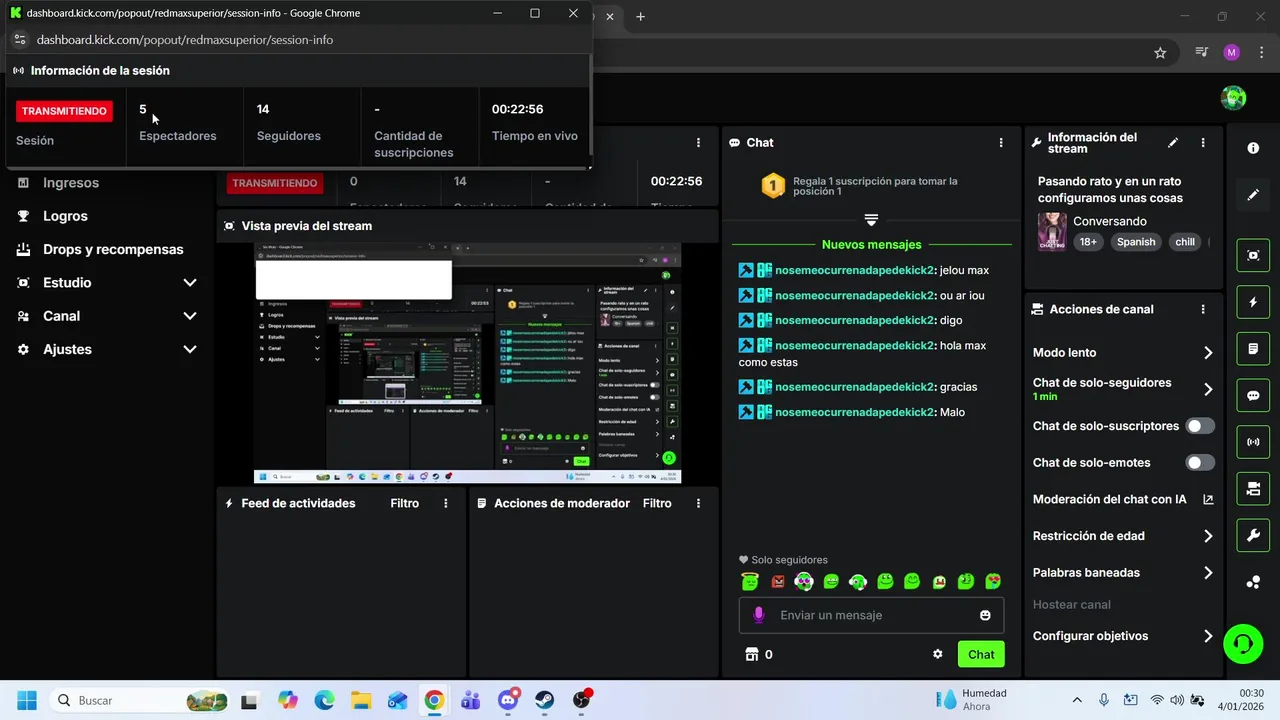Open Filtro in Acciones de moderador

(657, 503)
